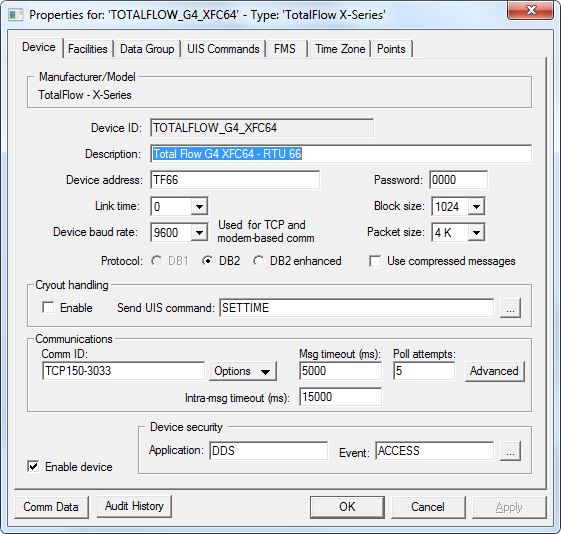
Task: Click the Device security Event field
Action: coord(434,451)
